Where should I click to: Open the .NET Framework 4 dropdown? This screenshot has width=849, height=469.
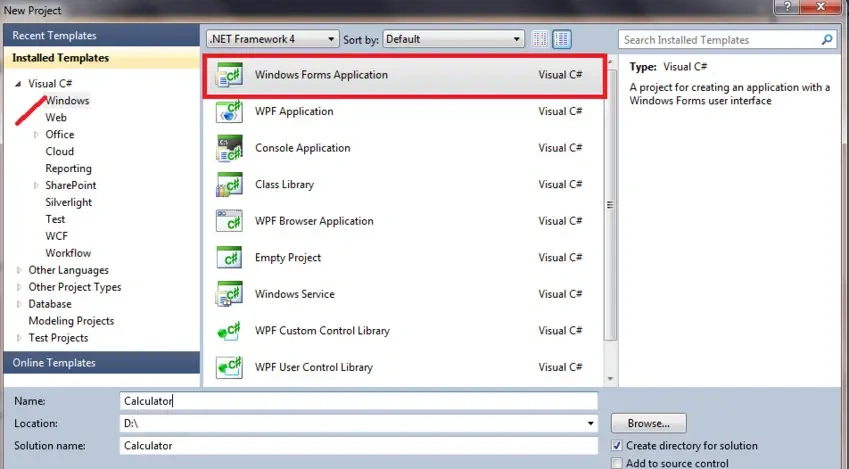273,39
